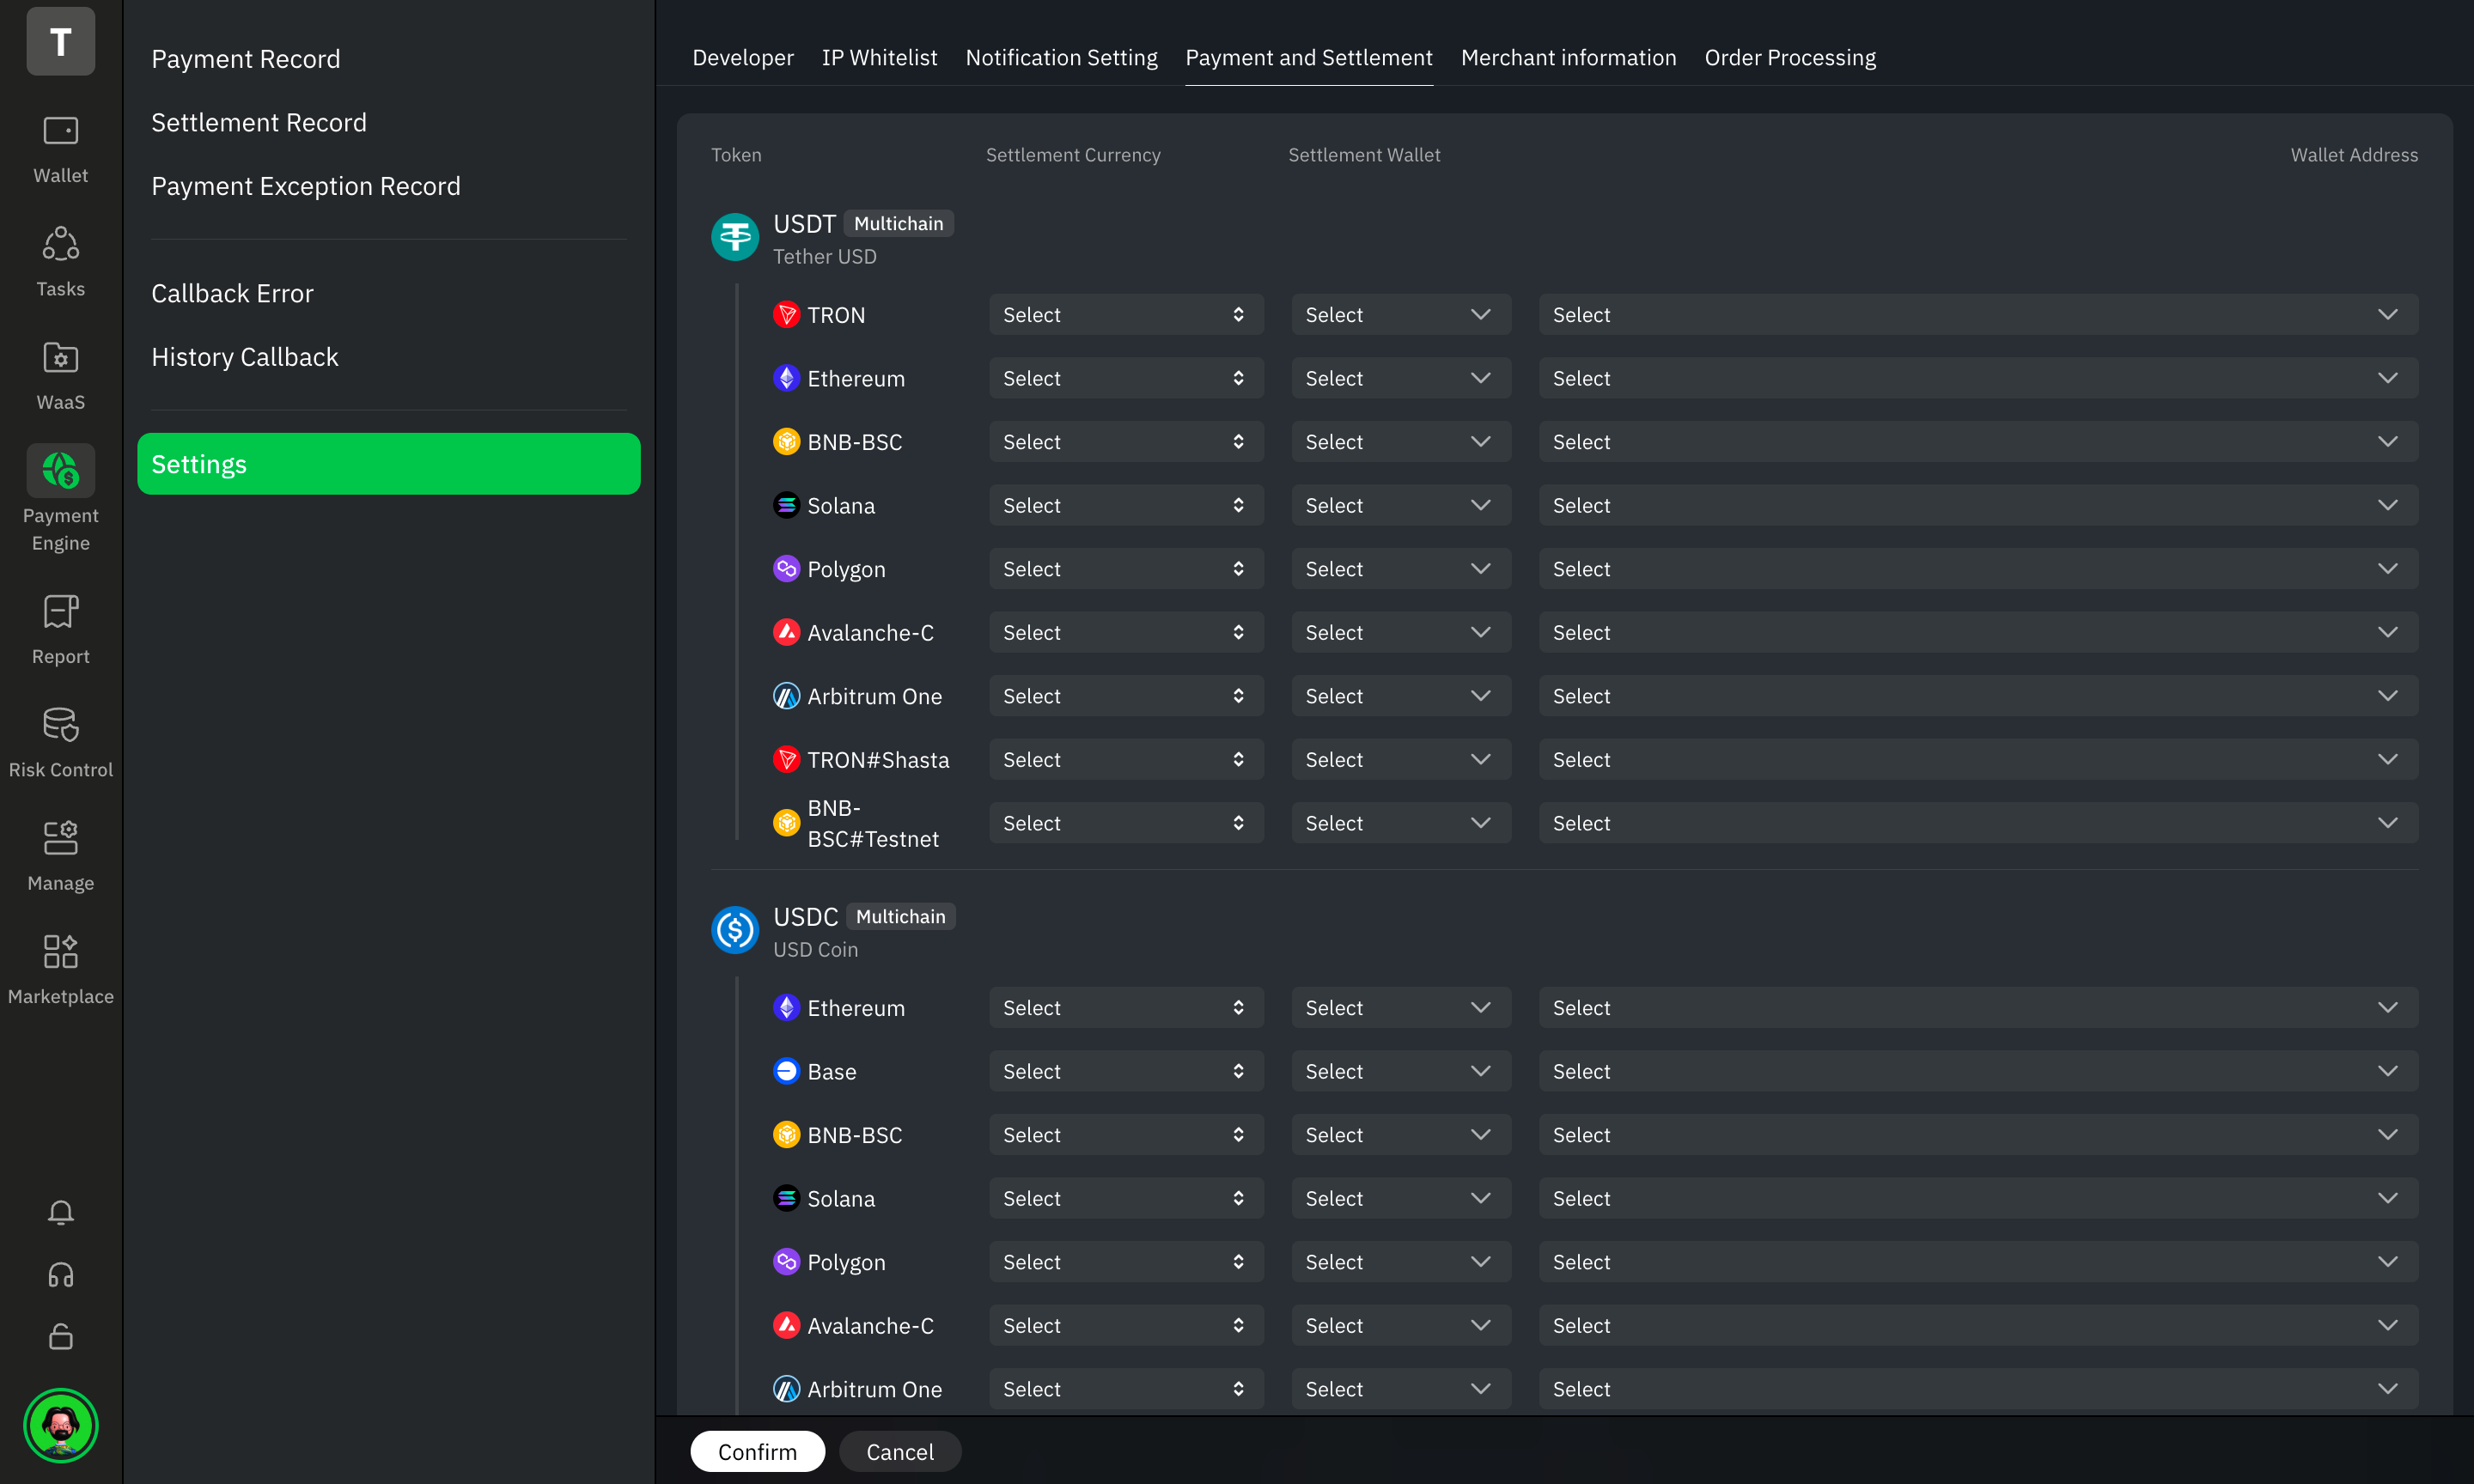Open Wallet Address dropdown for USDC Ethereum
Image resolution: width=2474 pixels, height=1484 pixels.
(x=1978, y=1008)
